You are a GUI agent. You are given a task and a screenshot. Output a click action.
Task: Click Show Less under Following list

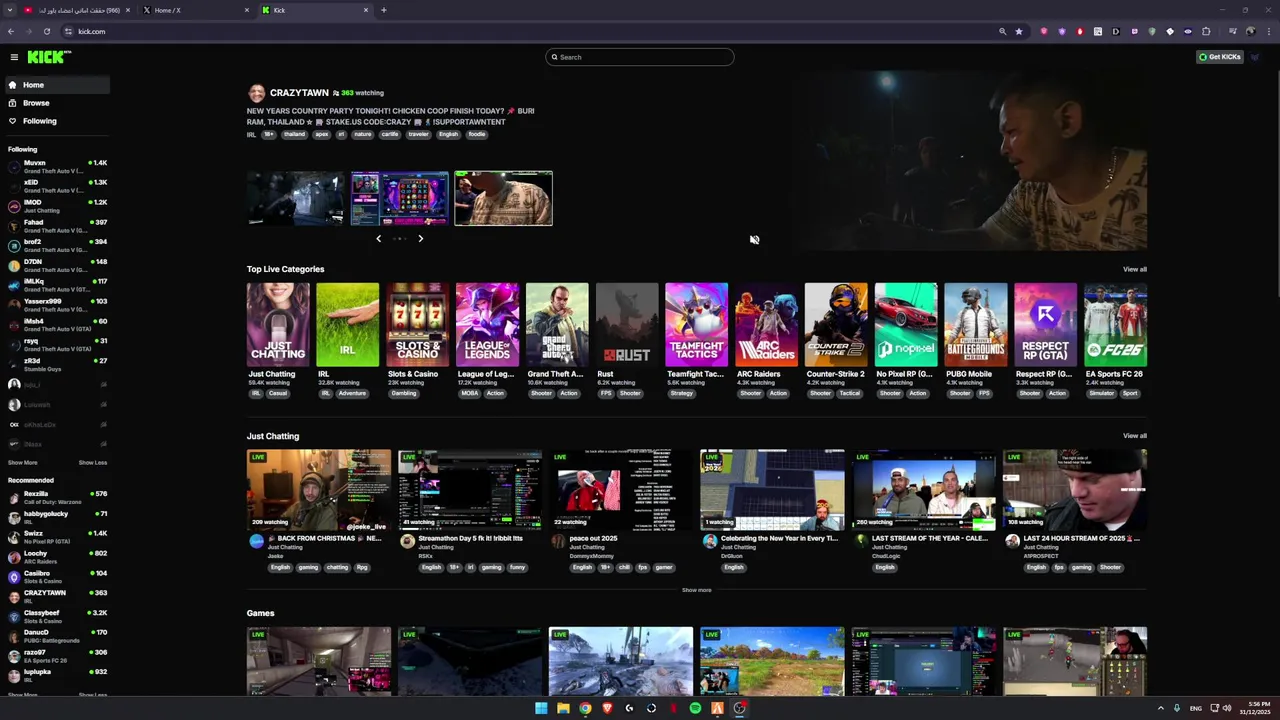coord(93,463)
